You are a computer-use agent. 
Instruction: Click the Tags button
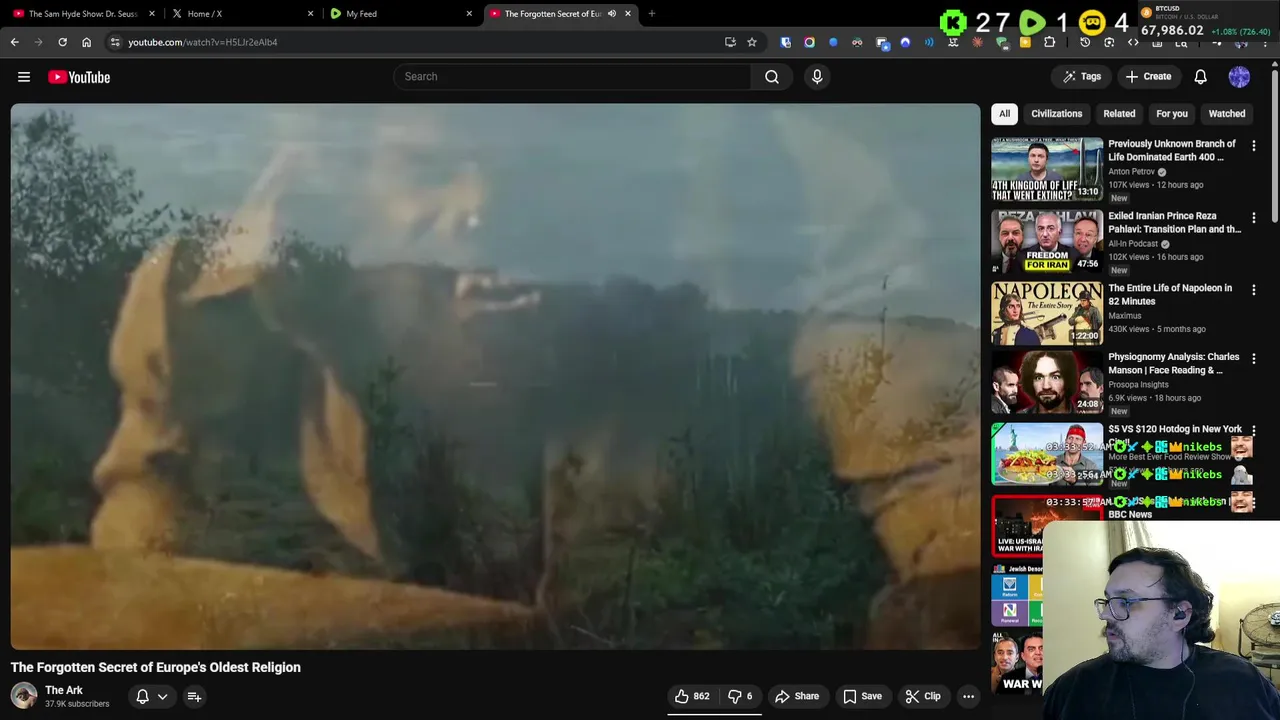[x=1082, y=77]
